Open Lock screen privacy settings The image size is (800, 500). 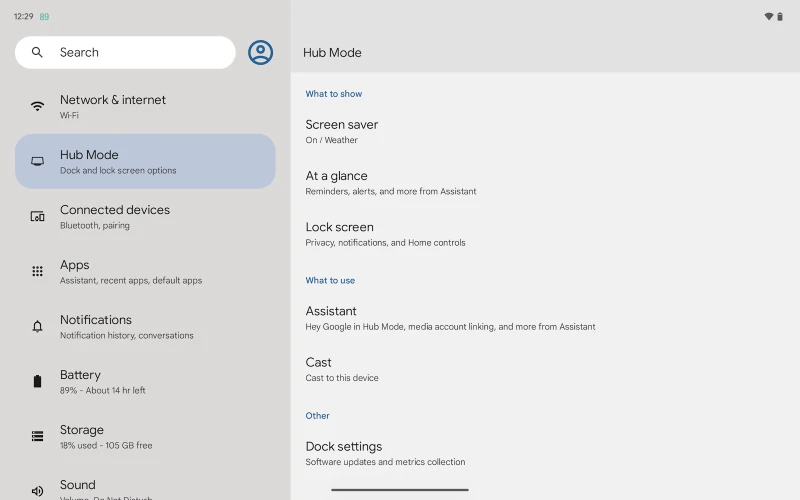click(x=340, y=233)
